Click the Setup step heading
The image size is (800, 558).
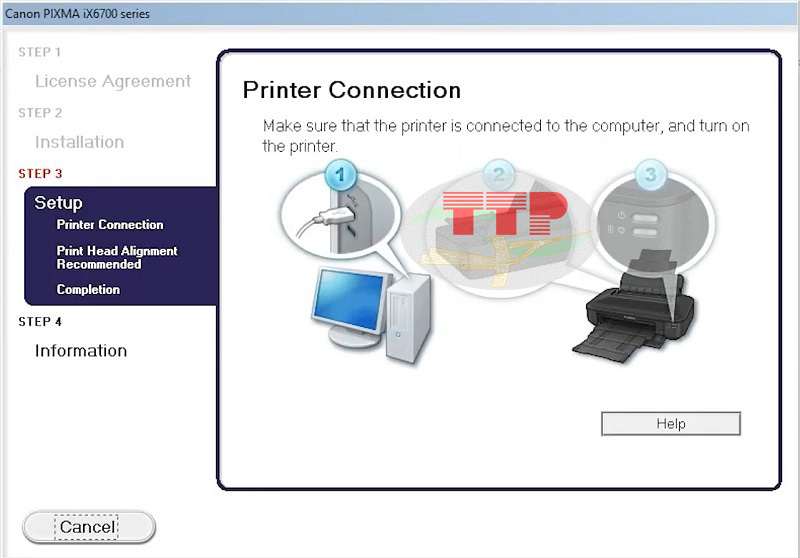pos(58,202)
